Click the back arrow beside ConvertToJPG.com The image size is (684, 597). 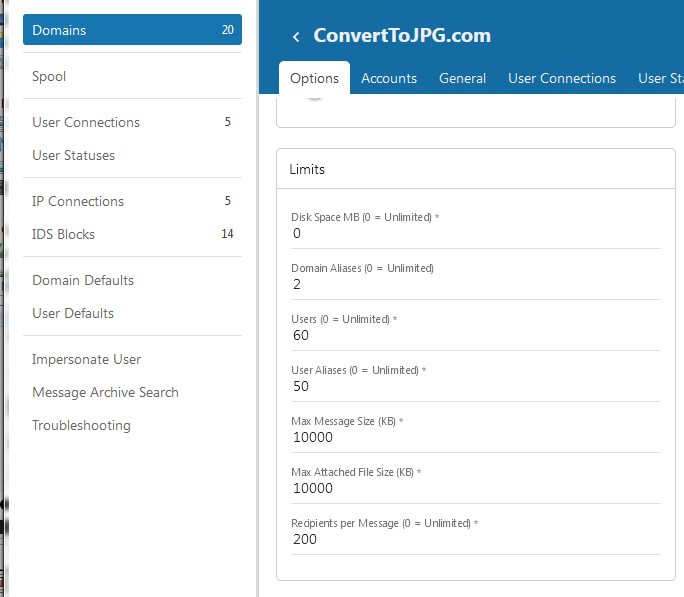(296, 37)
